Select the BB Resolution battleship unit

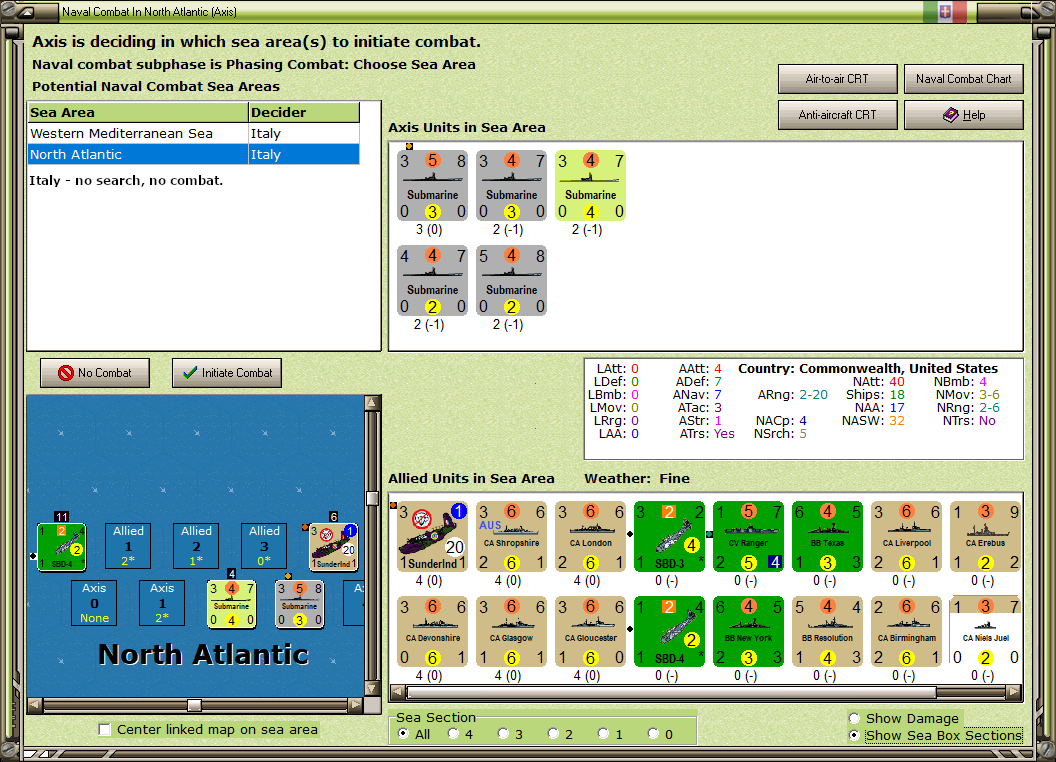[x=827, y=631]
